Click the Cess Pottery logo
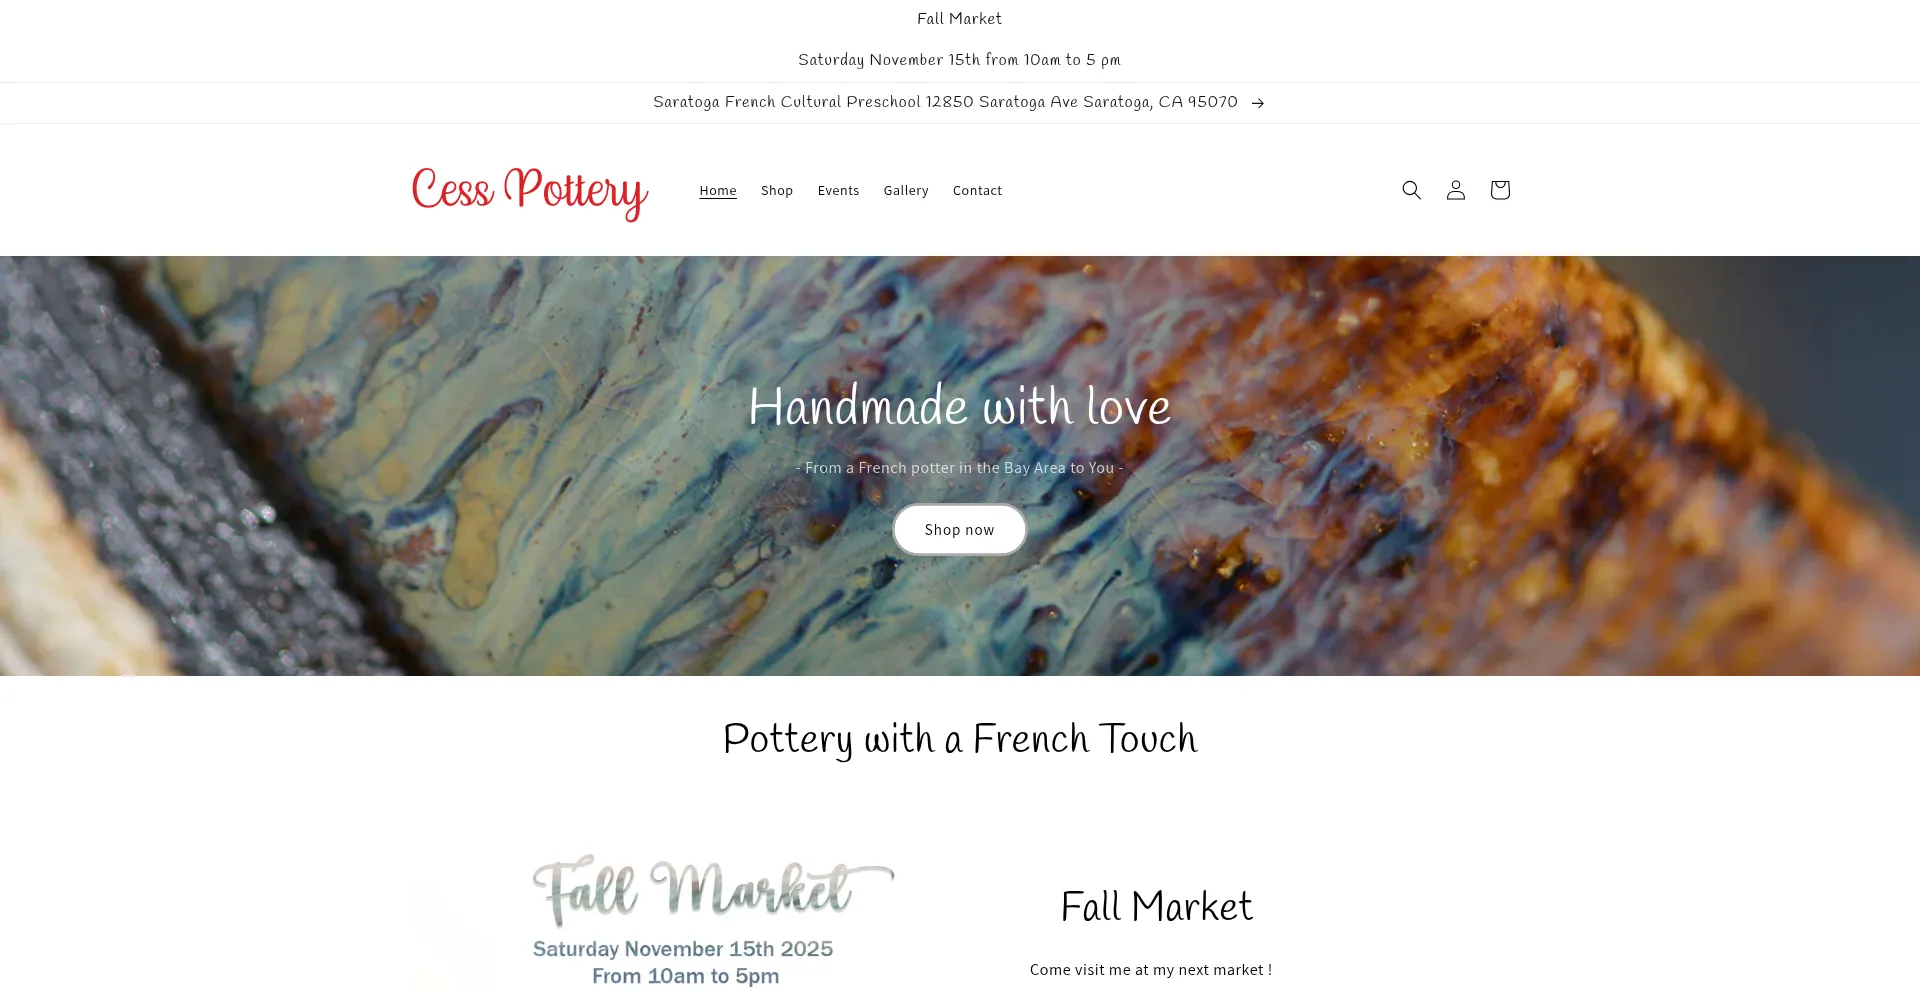Image resolution: width=1920 pixels, height=993 pixels. 530,191
